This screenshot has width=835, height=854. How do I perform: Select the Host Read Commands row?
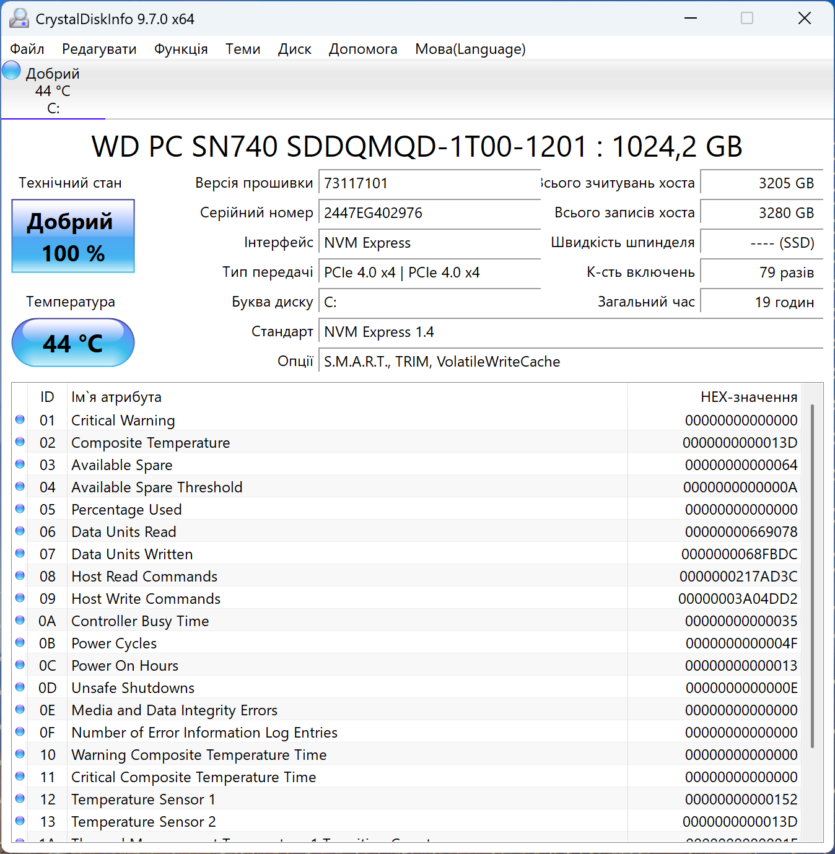coord(406,577)
